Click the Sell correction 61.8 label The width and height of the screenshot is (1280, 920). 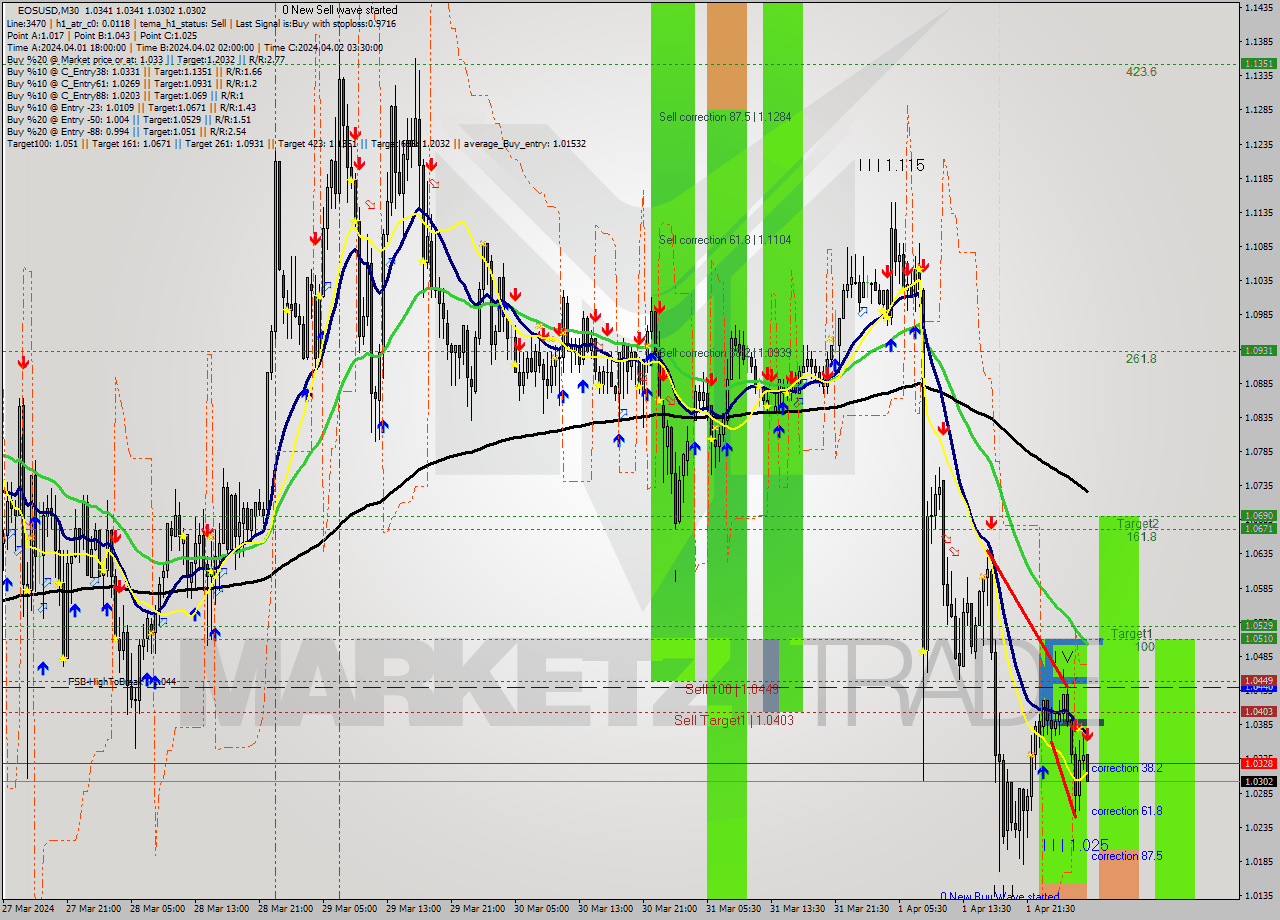[x=724, y=240]
